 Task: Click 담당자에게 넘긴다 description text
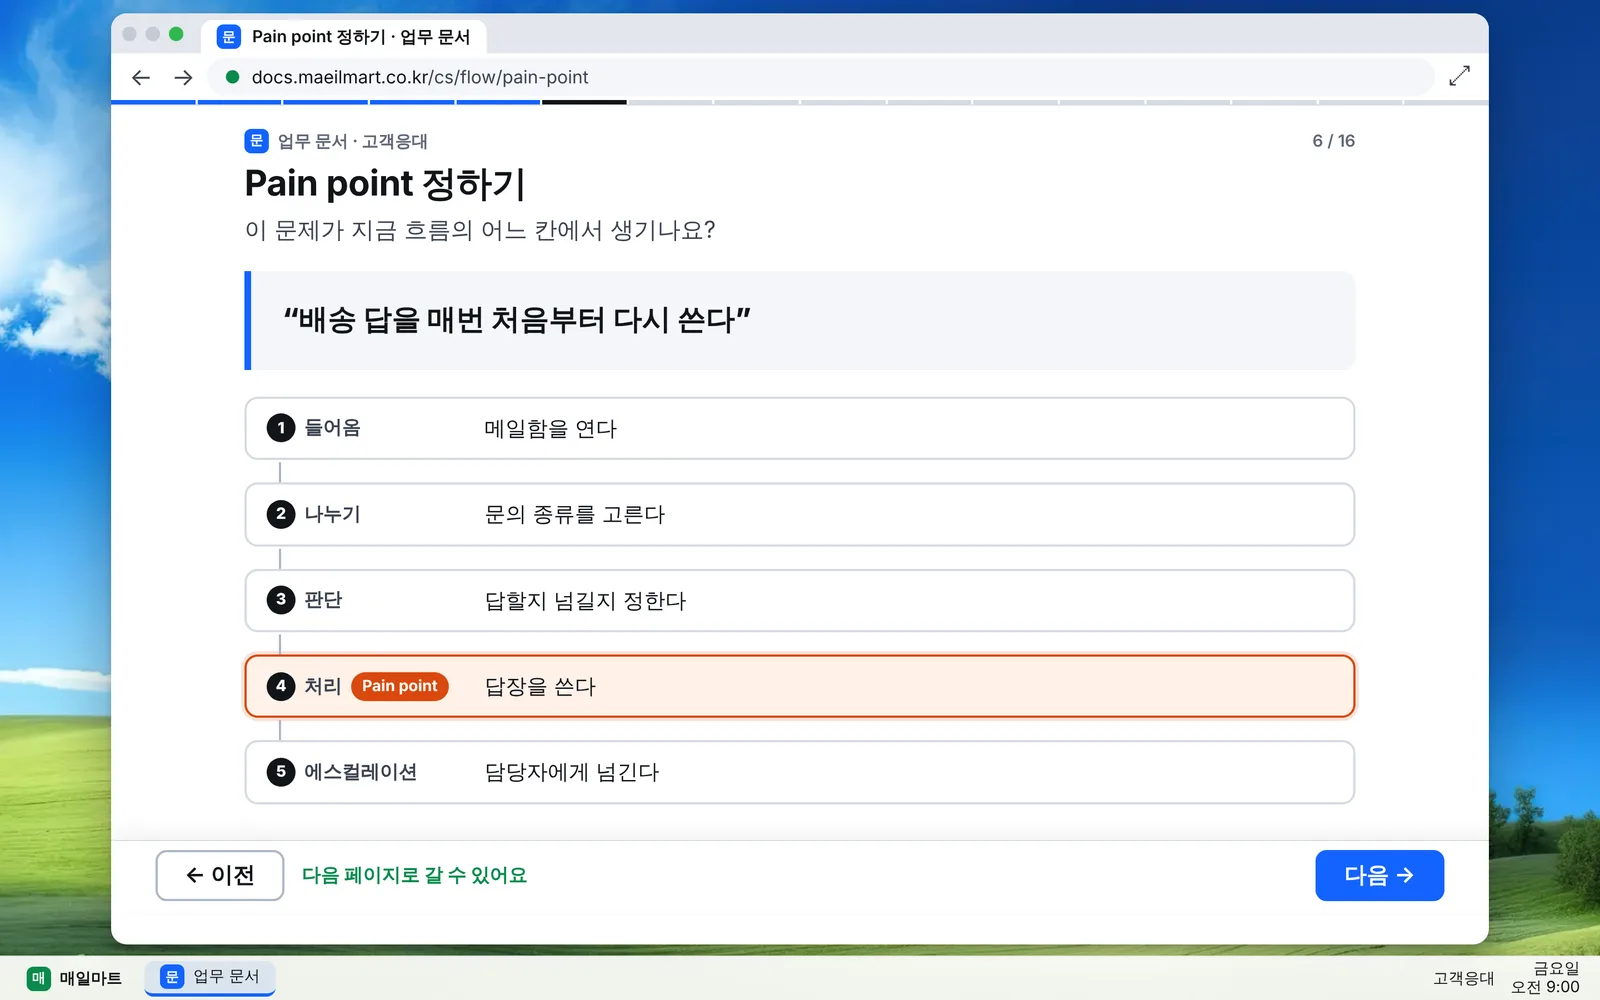[572, 772]
